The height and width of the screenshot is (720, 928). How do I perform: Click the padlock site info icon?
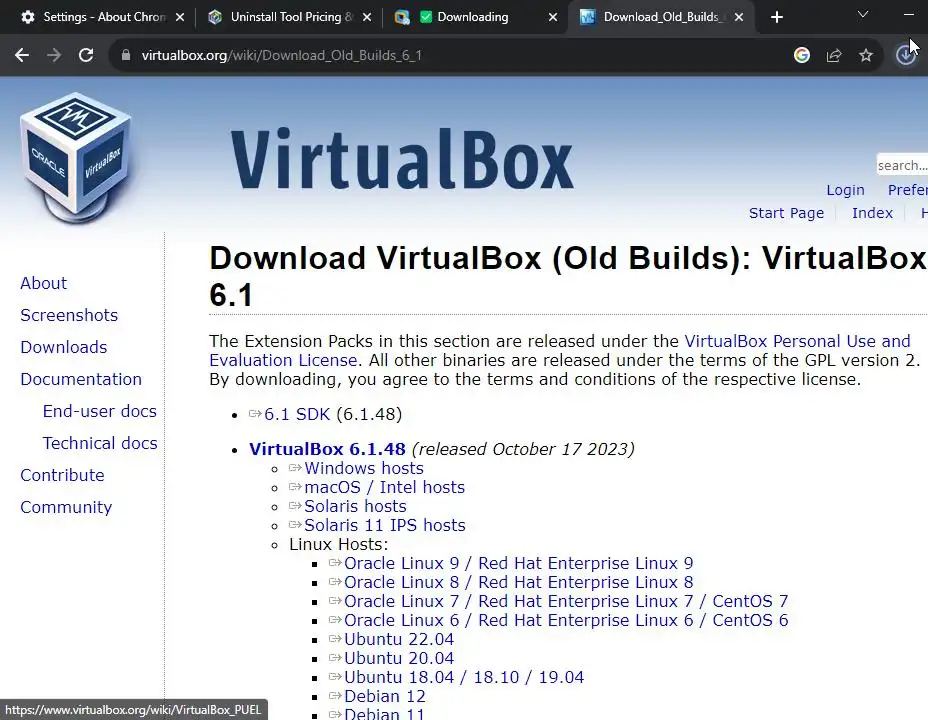tap(125, 55)
